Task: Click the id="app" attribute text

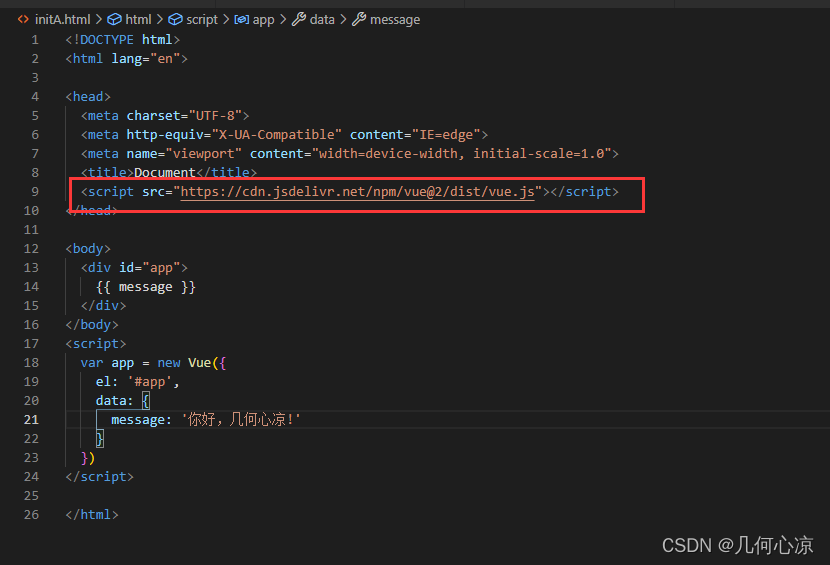Action: tap(150, 268)
